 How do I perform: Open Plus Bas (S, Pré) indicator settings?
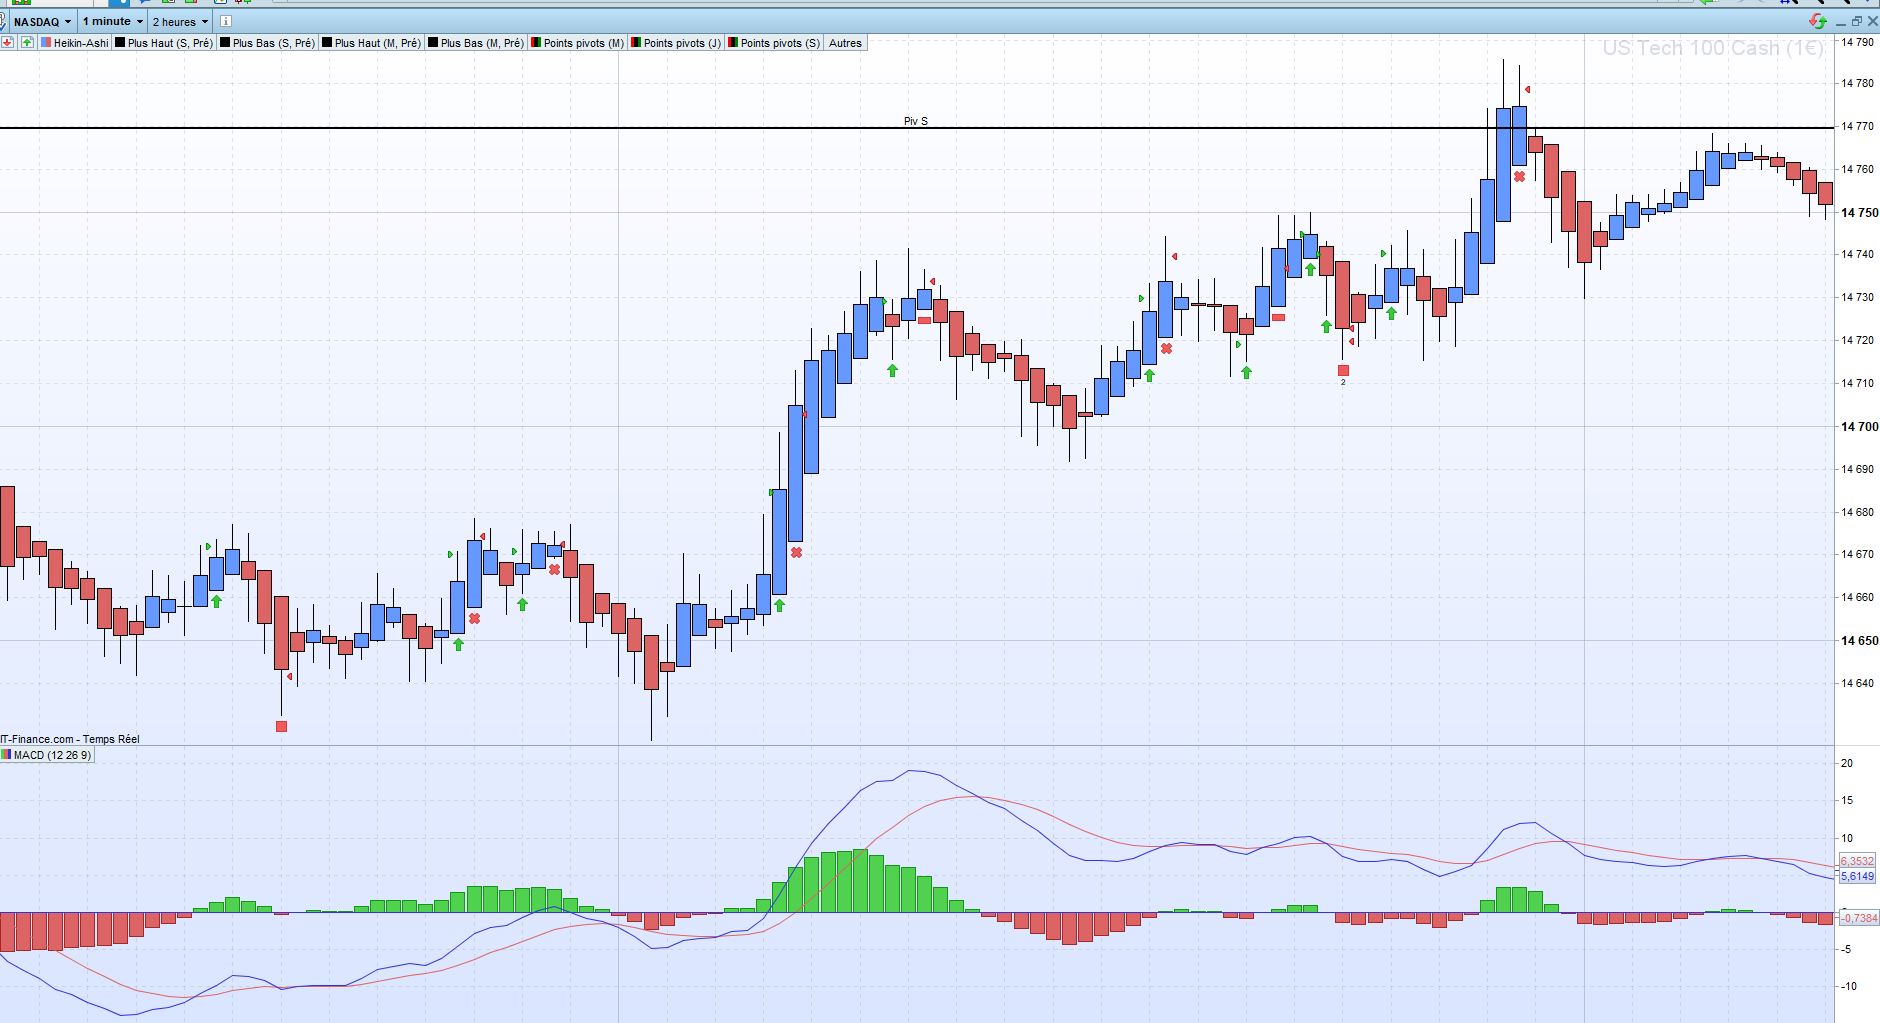[x=268, y=43]
